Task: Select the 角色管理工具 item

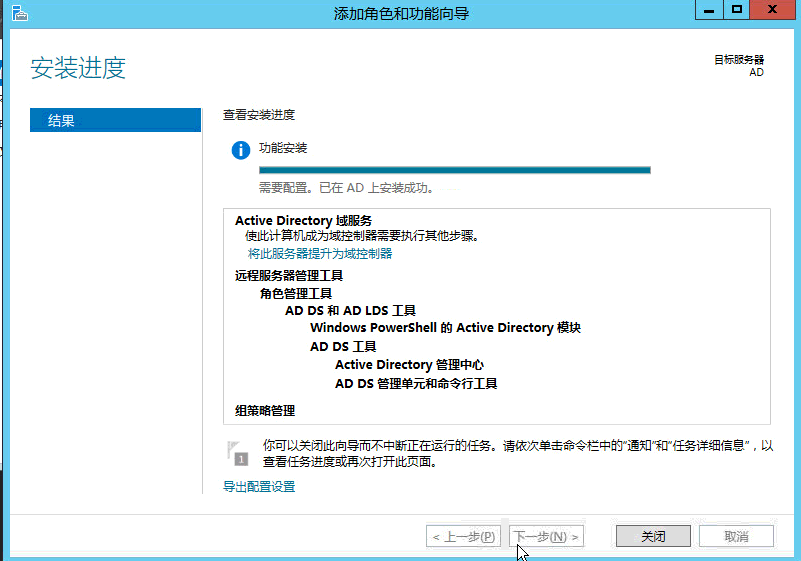Action: click(x=296, y=294)
